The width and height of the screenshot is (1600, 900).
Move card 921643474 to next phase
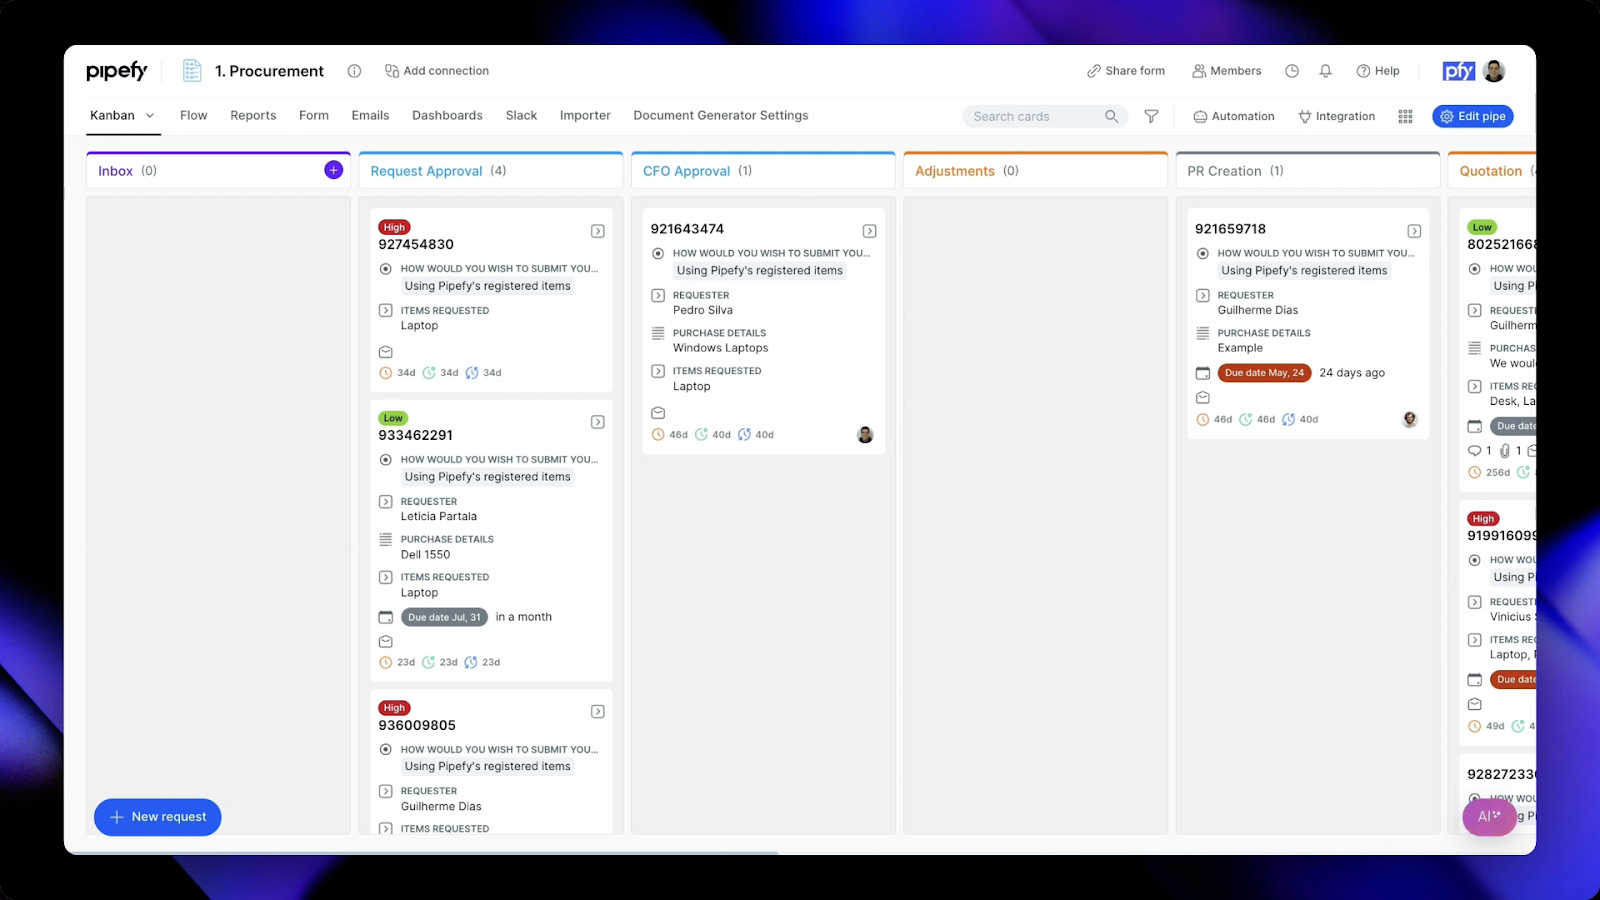point(870,231)
